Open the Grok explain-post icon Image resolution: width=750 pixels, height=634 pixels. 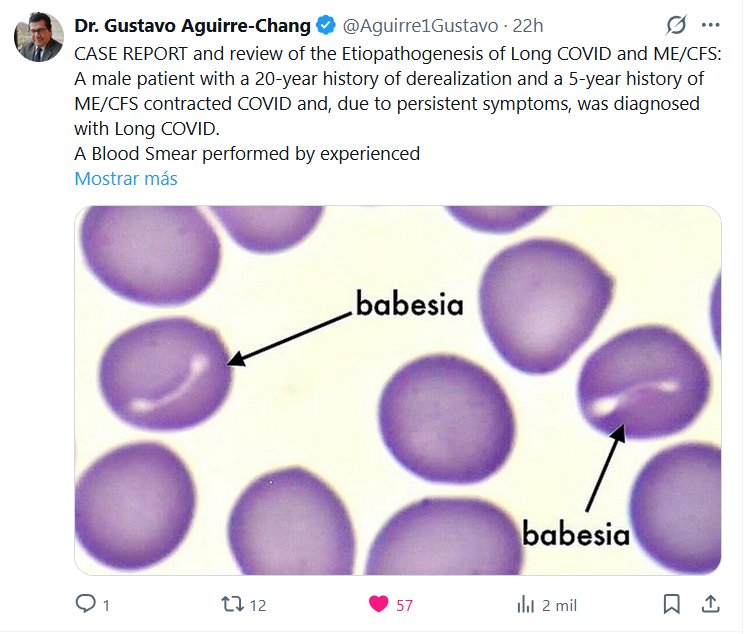(675, 25)
